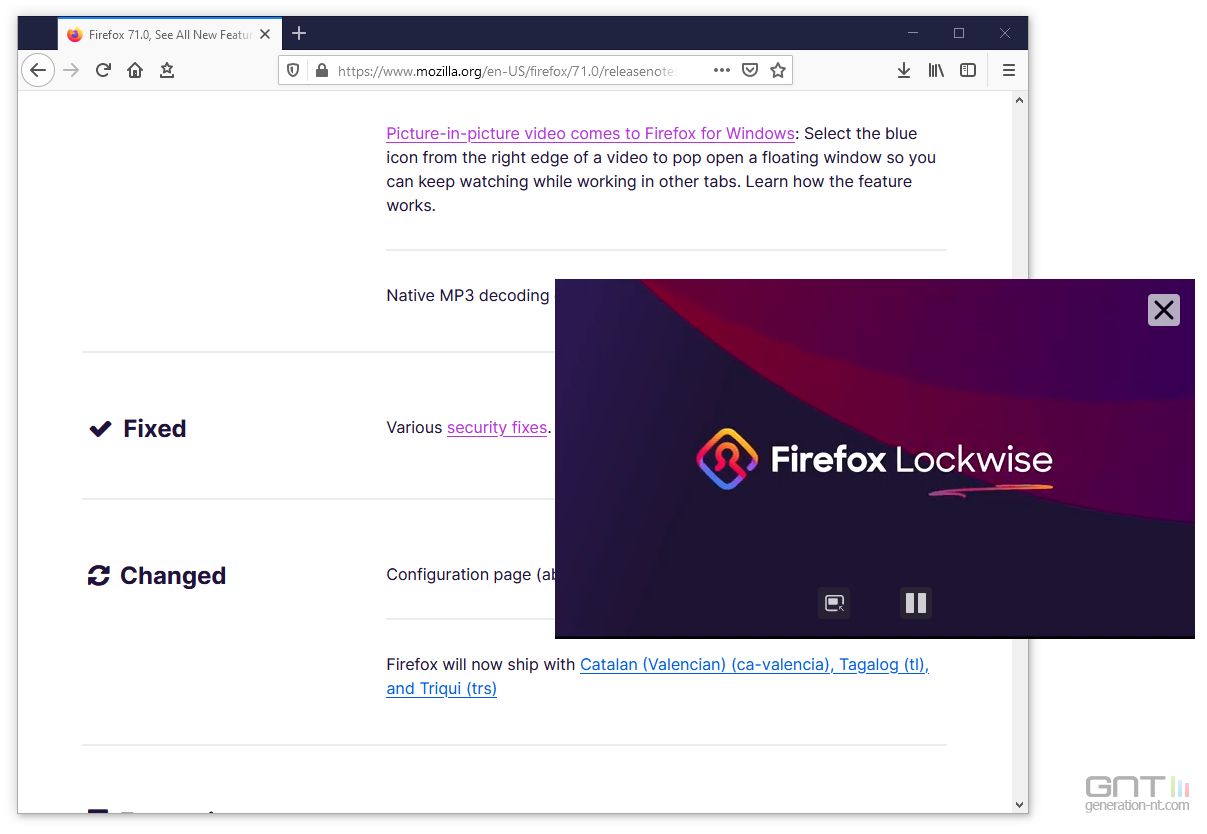The image size is (1207, 834).
Task: Send the video back to its tab
Action: point(834,603)
